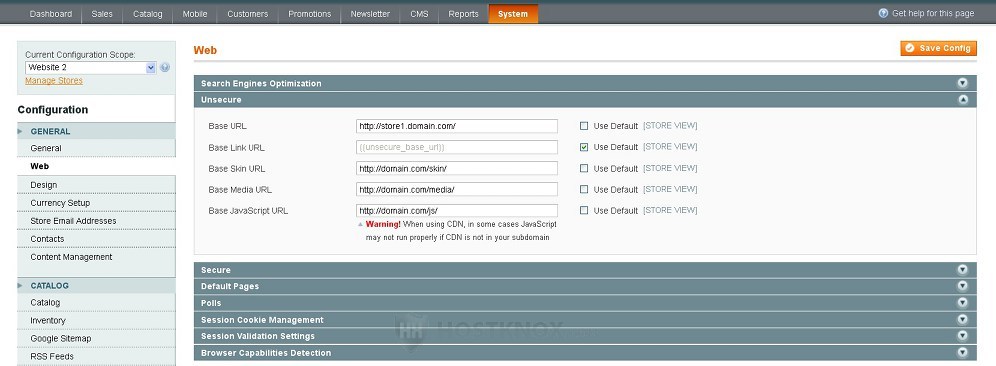Open the Dashboard menu
The image size is (996, 366).
point(51,14)
